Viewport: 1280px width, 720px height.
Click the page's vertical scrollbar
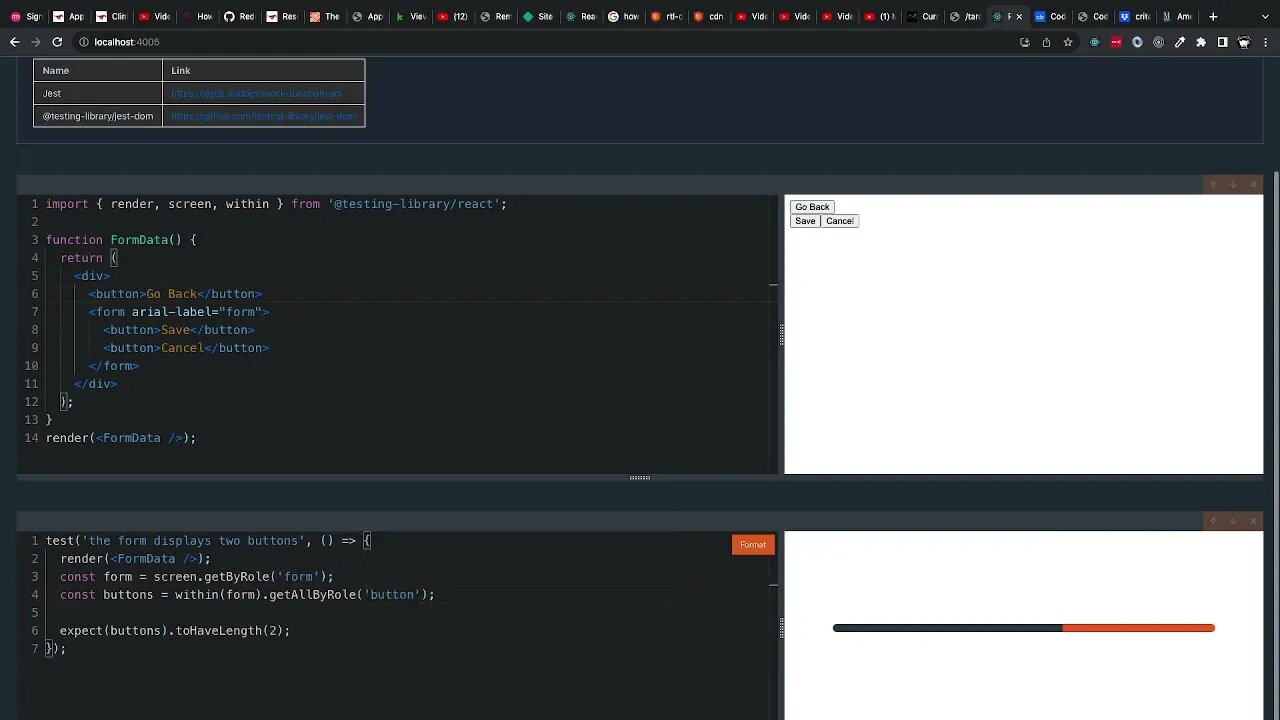point(1275,388)
